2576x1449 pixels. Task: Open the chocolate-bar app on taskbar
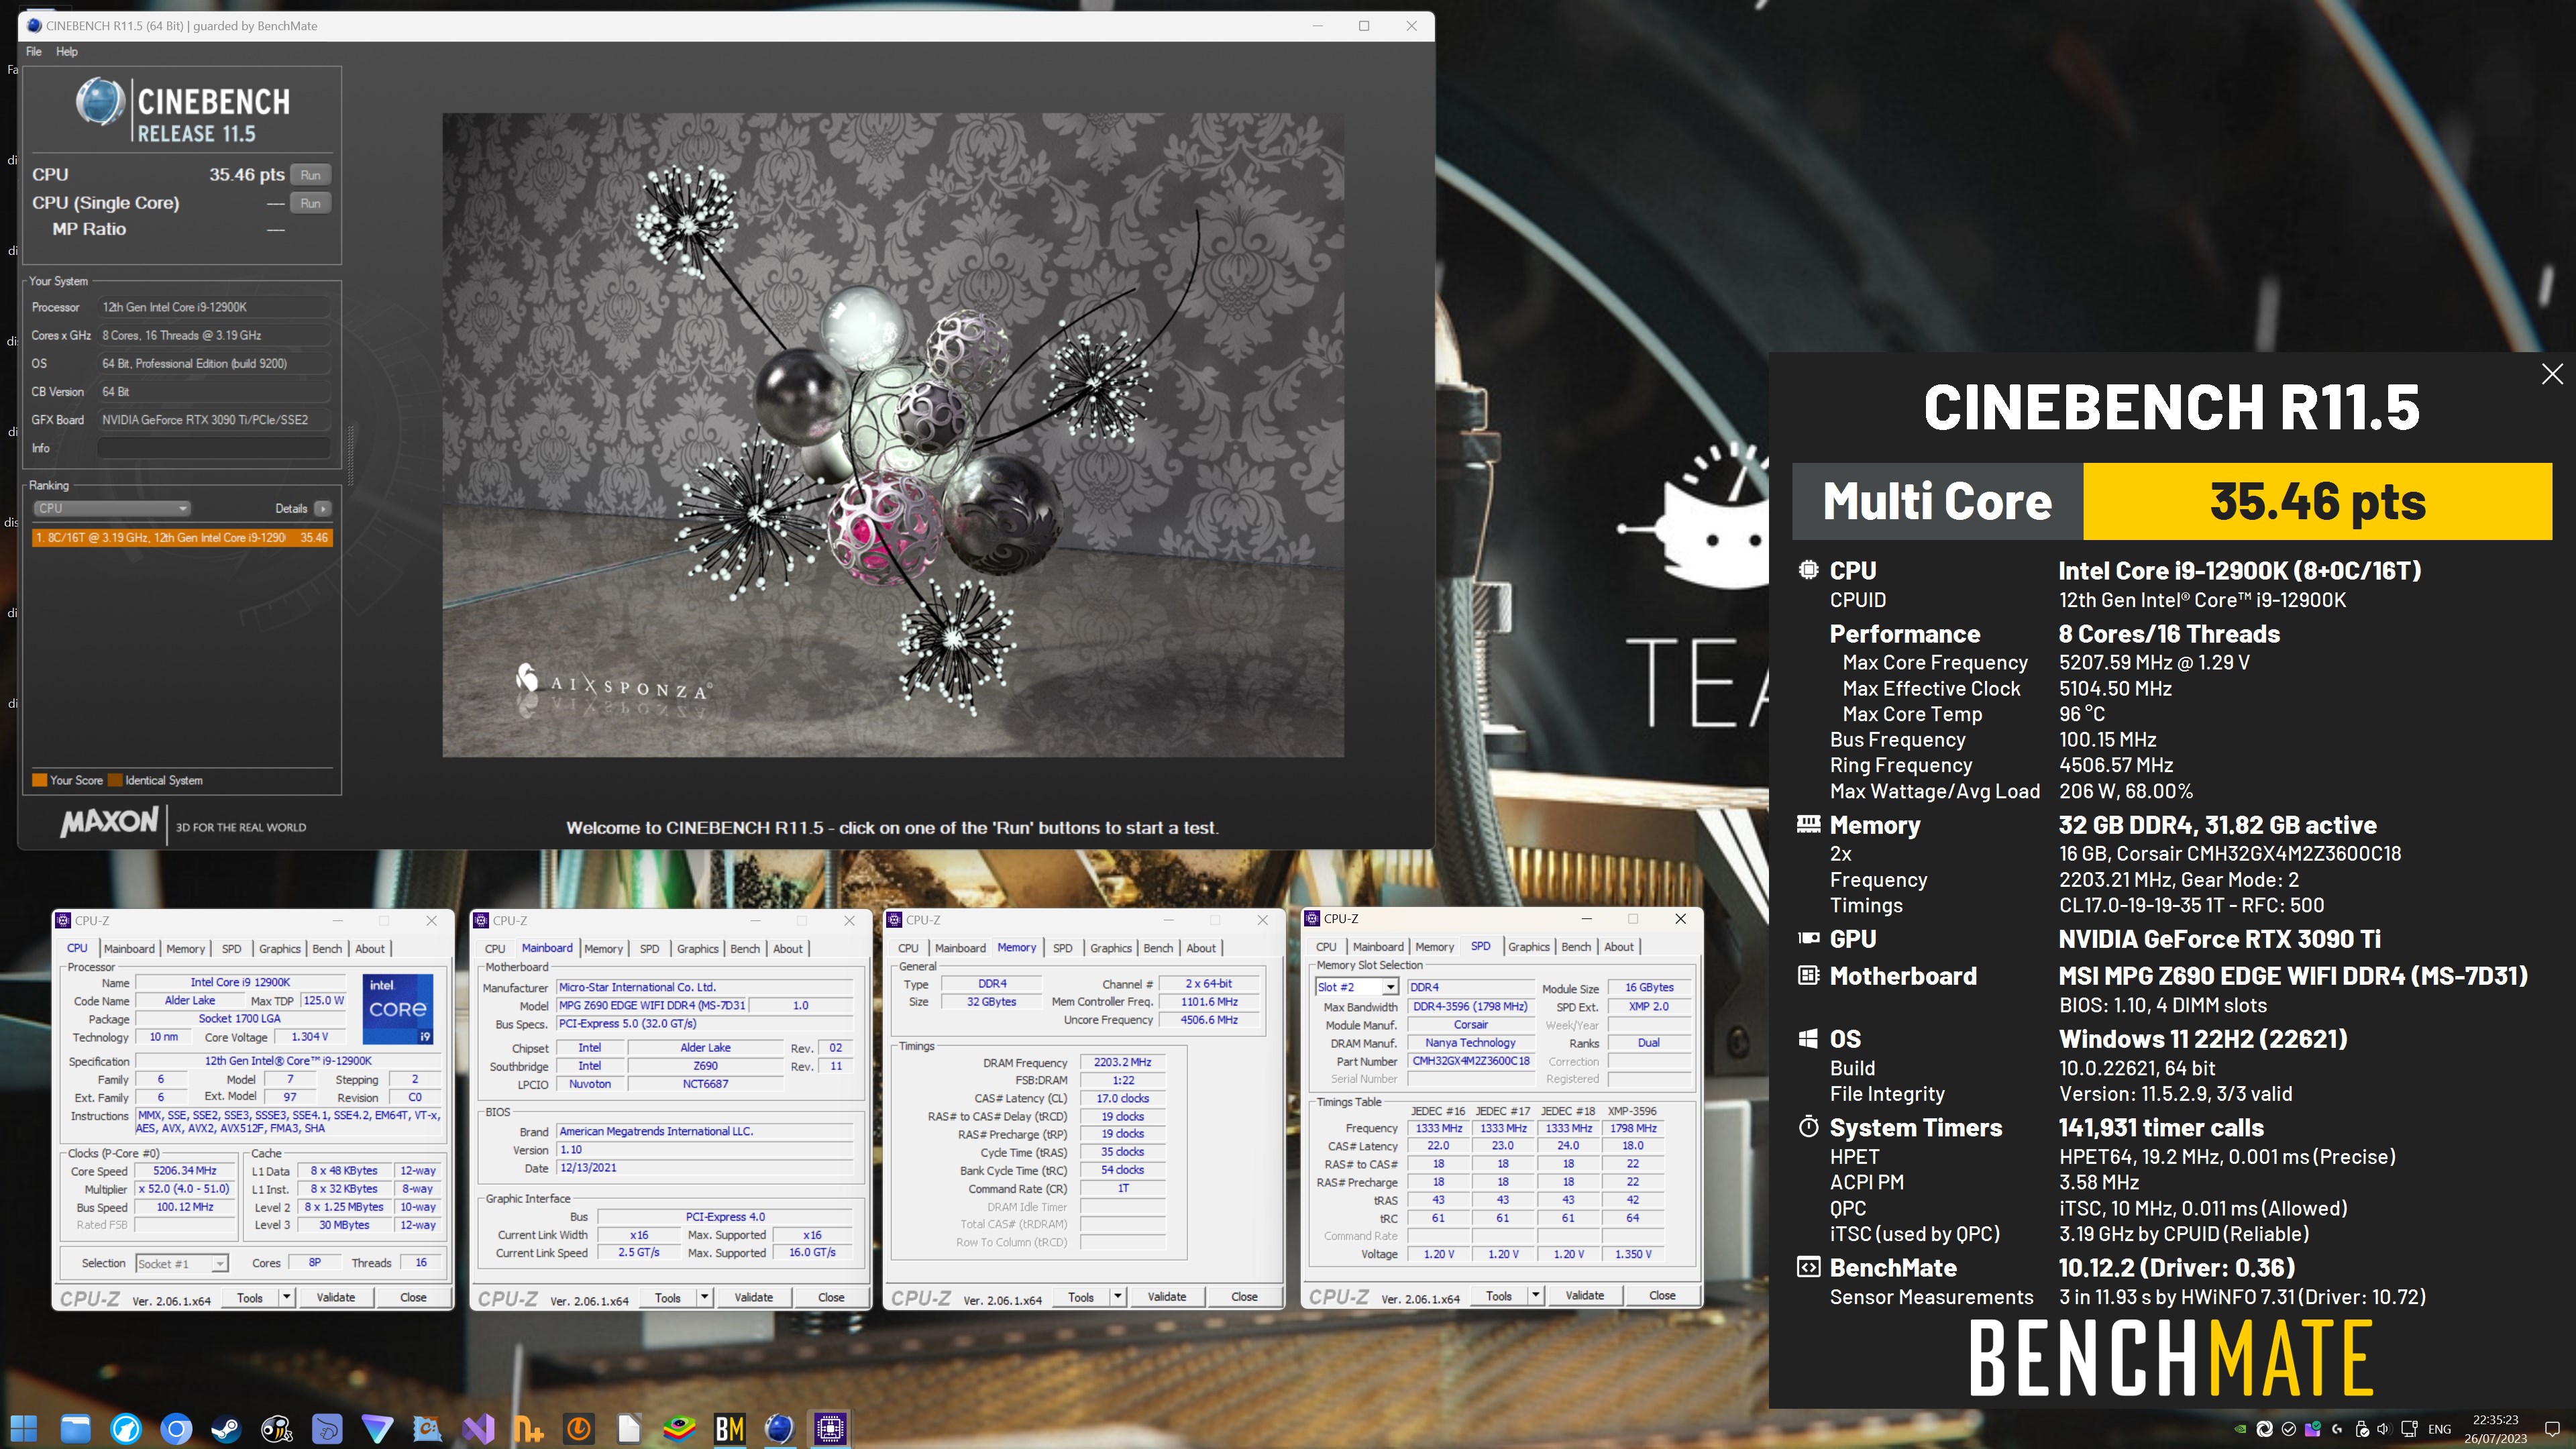click(x=428, y=1428)
